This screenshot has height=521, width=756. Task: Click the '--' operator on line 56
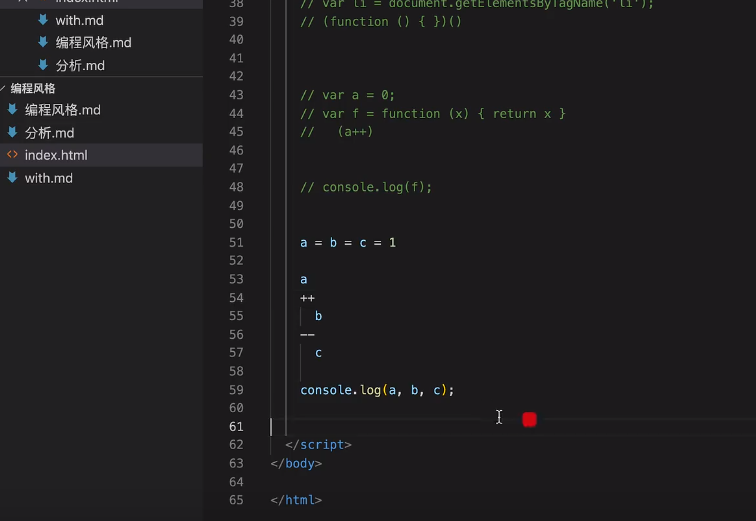[x=307, y=334]
